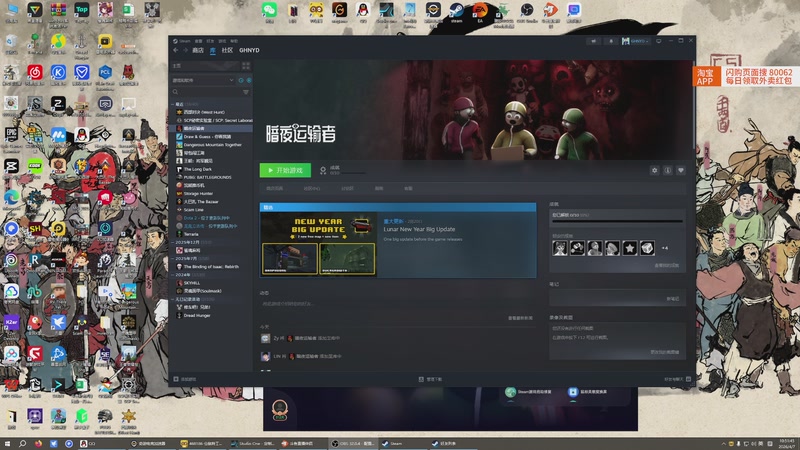Click the activity post input field
The image size is (800, 450).
coord(398,304)
